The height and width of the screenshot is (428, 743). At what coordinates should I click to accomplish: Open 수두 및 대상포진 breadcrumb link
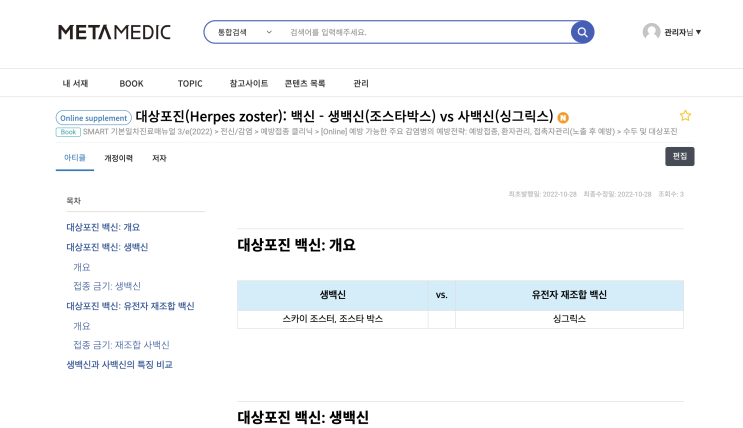[650, 131]
